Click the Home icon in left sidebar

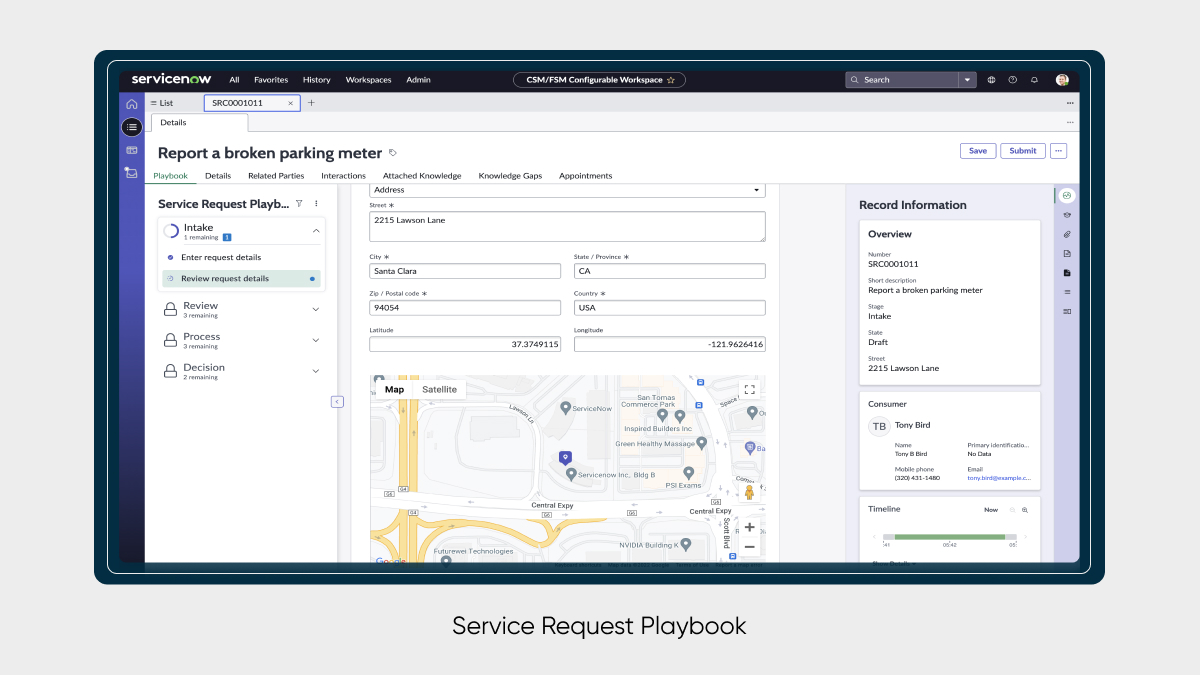pos(131,104)
